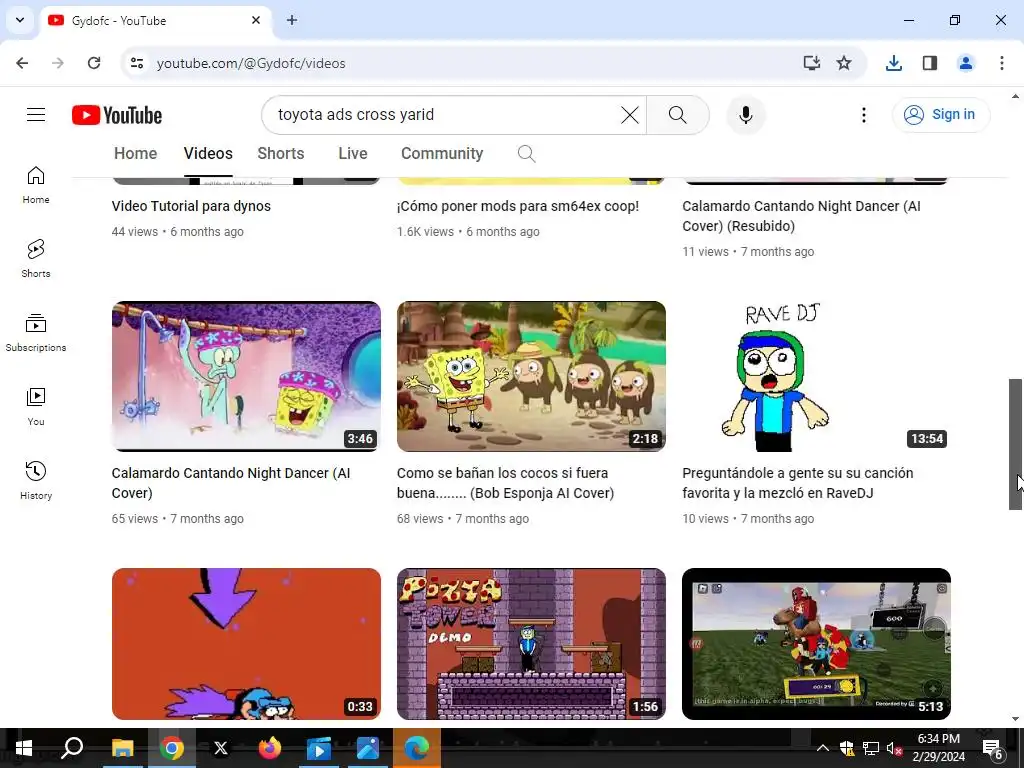This screenshot has width=1024, height=768.
Task: Play Roblox game thumbnail 5:13
Action: pyautogui.click(x=816, y=644)
